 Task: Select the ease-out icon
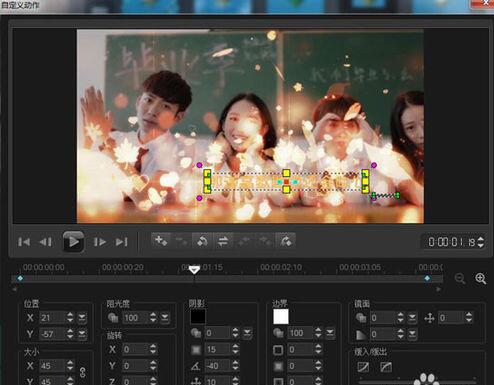pos(386,367)
